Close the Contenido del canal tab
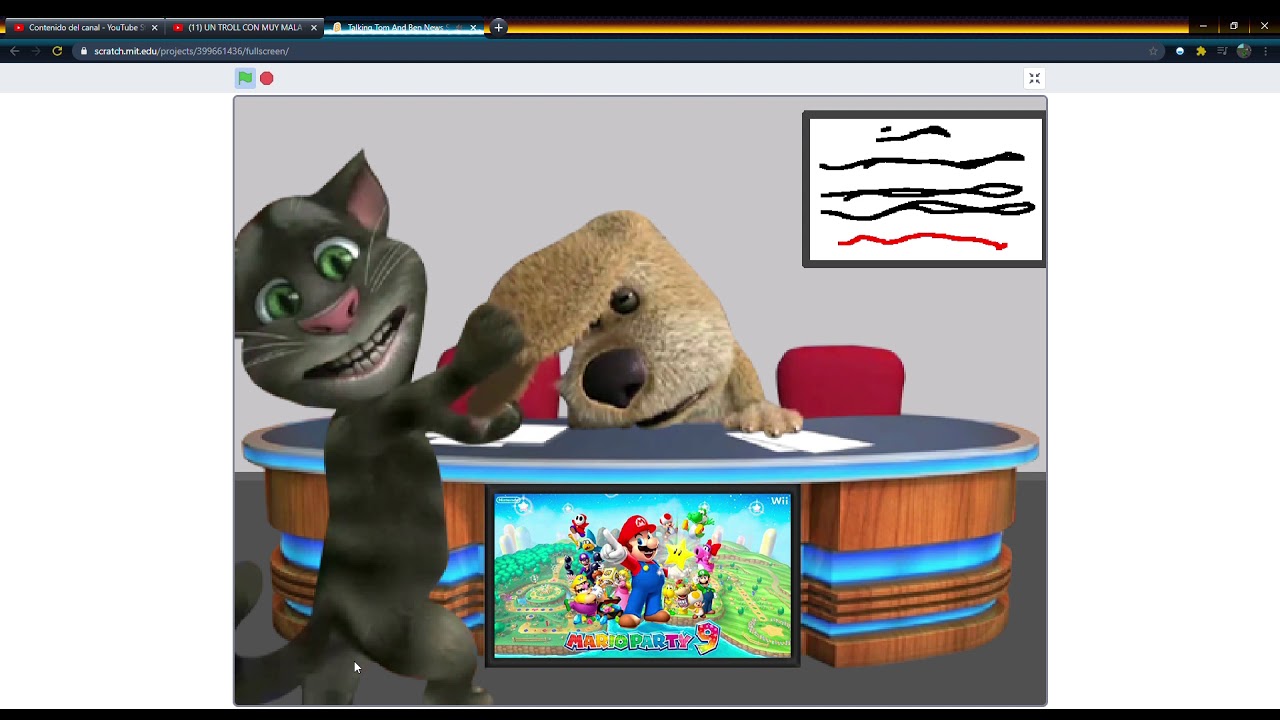 point(154,28)
